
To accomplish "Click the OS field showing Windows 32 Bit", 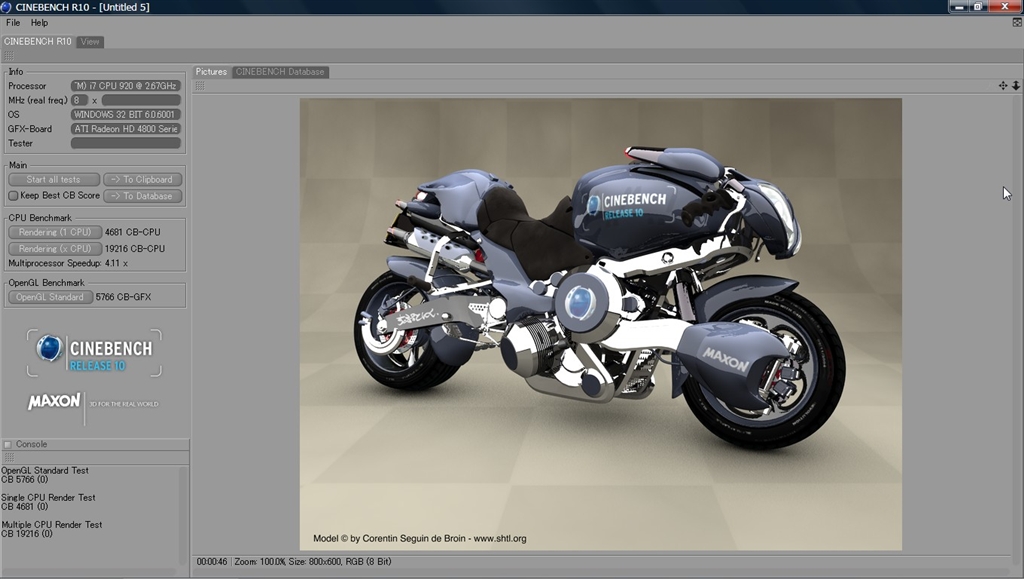I will coord(125,114).
